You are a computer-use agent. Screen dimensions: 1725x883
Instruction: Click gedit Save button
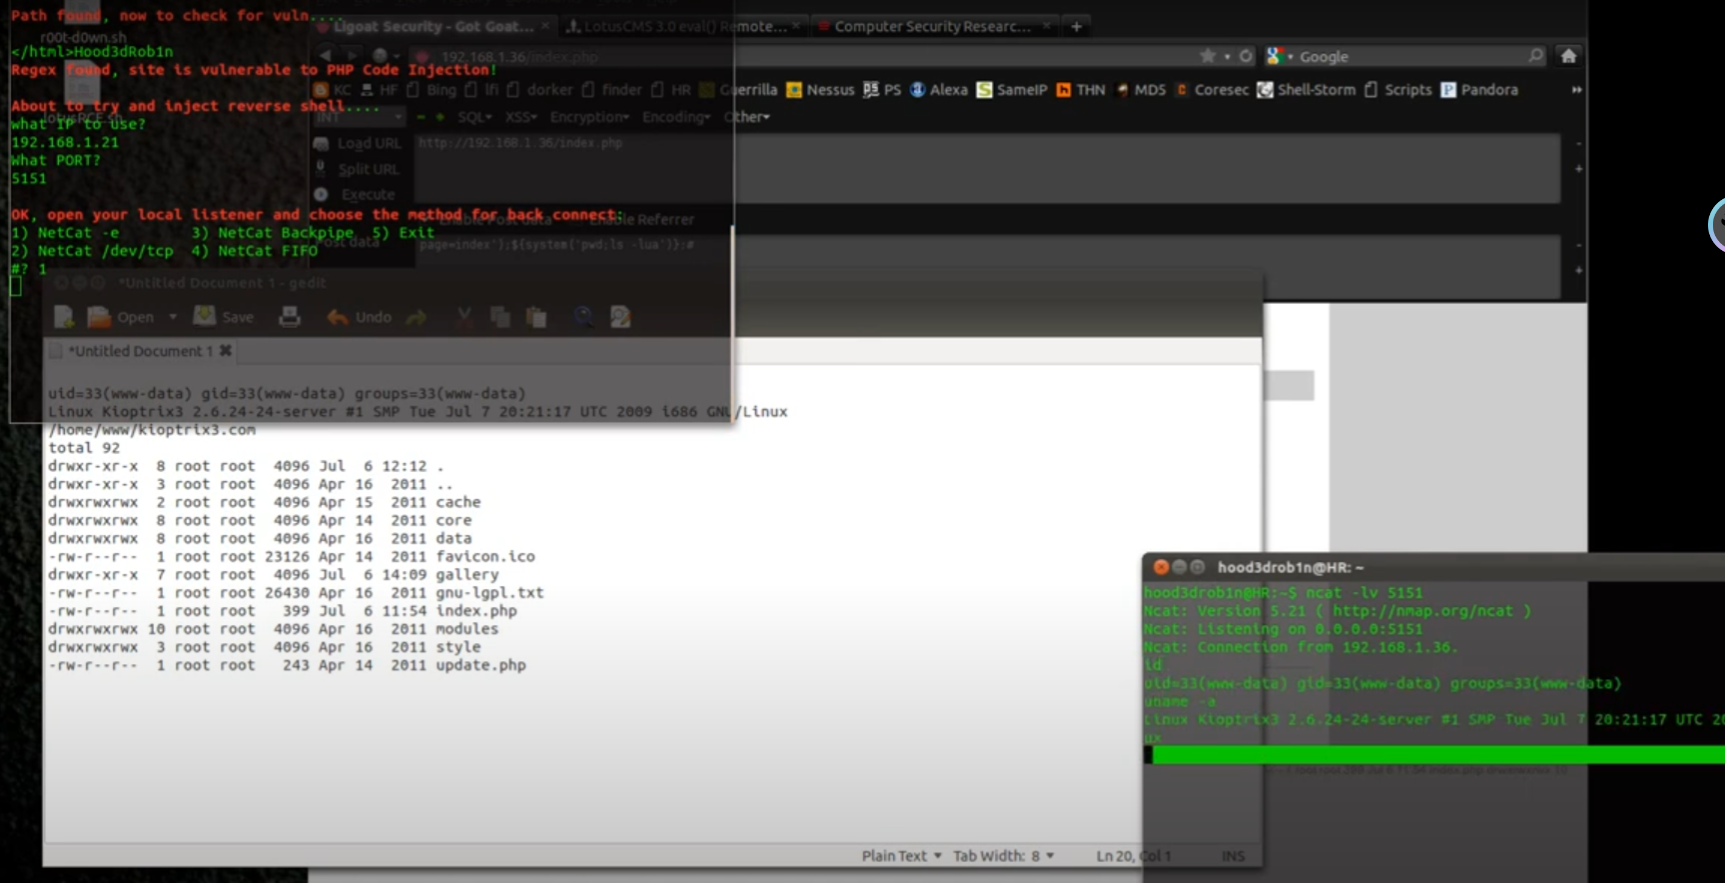pos(224,317)
